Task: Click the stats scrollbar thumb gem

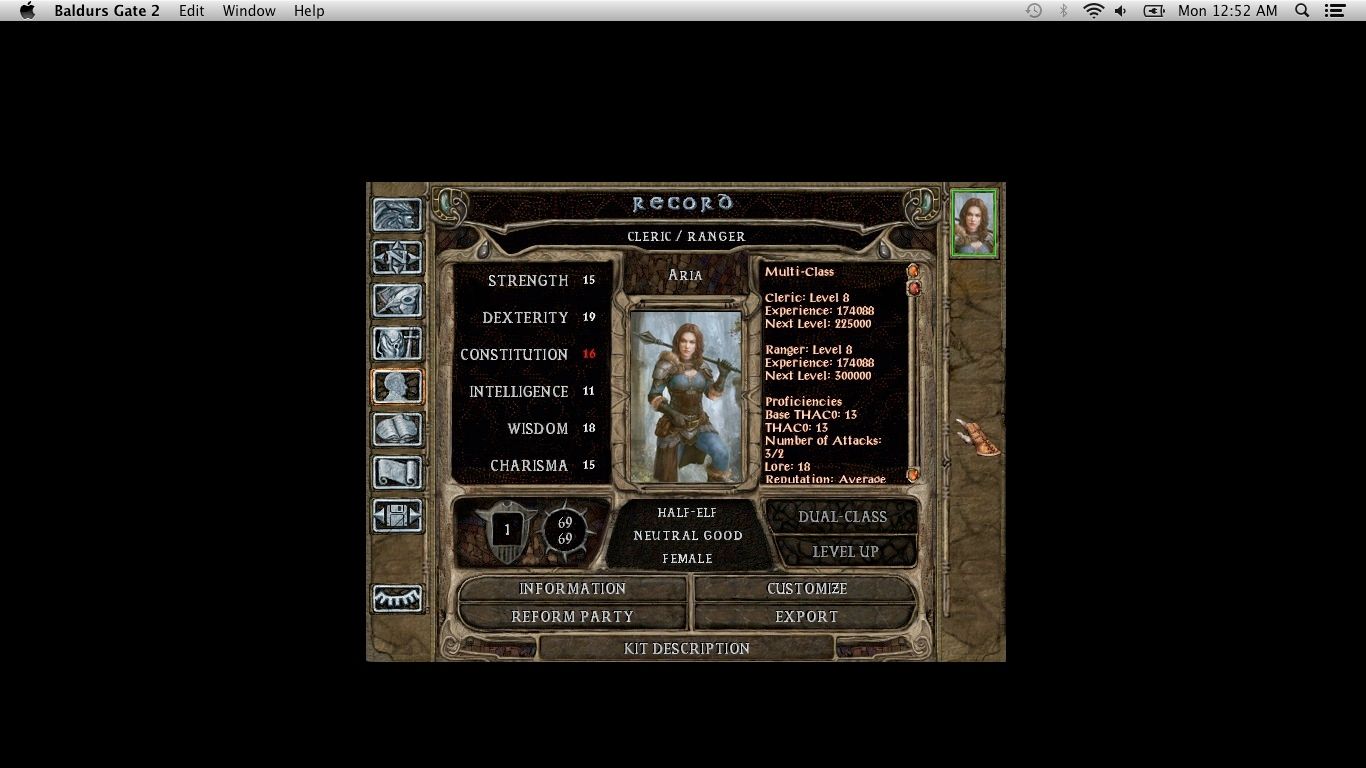Action: coord(913,289)
